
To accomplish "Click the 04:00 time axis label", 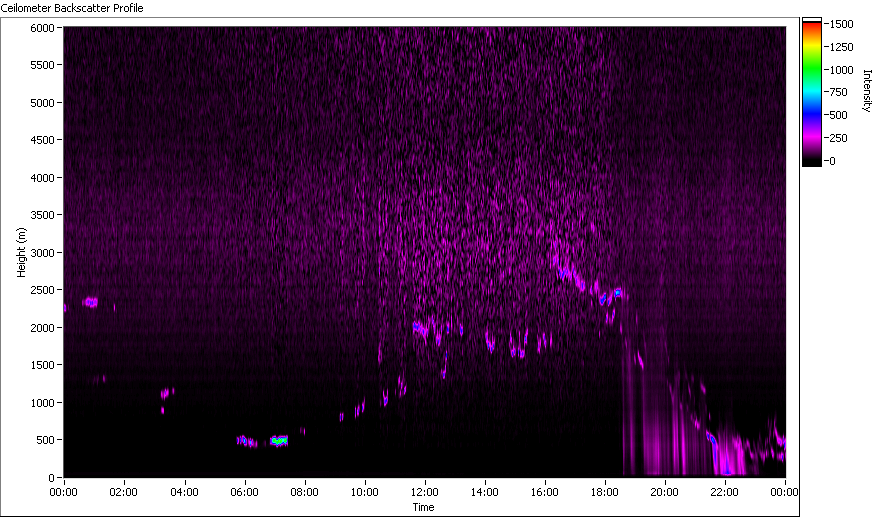I will pos(184,492).
